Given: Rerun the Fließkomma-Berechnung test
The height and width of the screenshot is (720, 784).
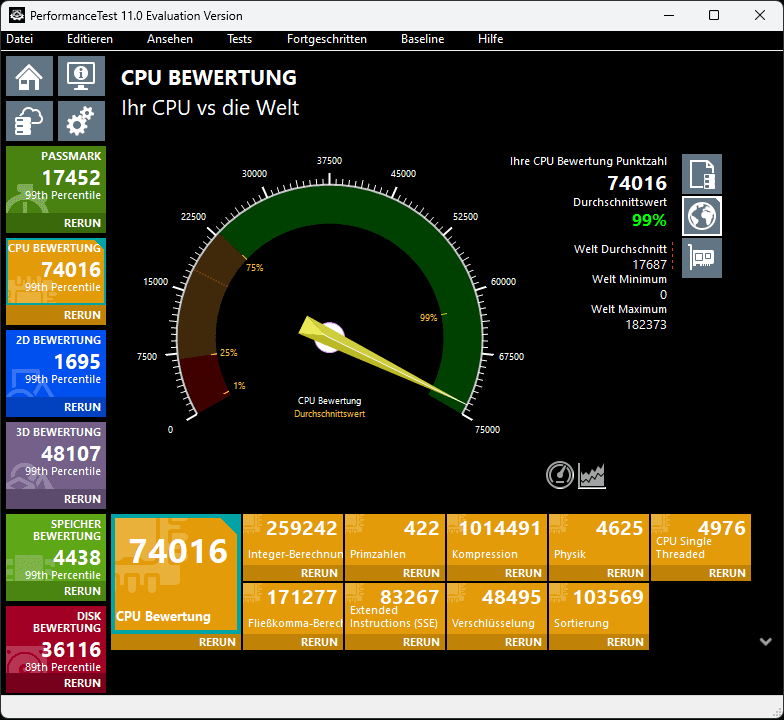Looking at the screenshot, I should (293, 642).
